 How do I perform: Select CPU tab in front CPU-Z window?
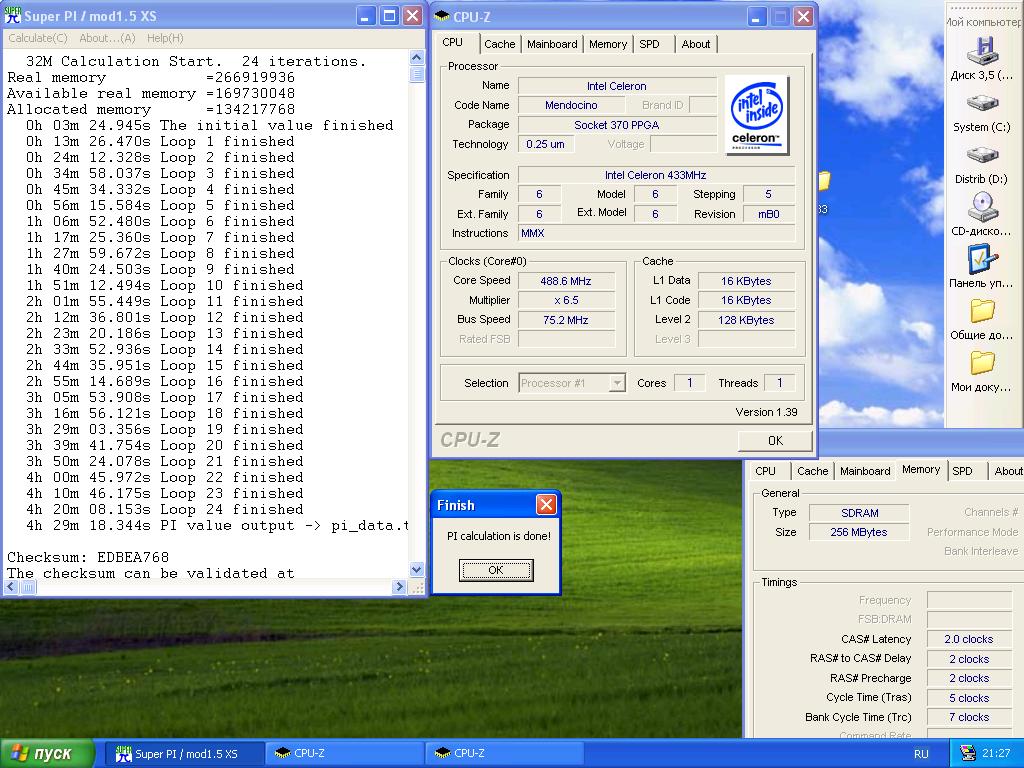click(x=453, y=42)
